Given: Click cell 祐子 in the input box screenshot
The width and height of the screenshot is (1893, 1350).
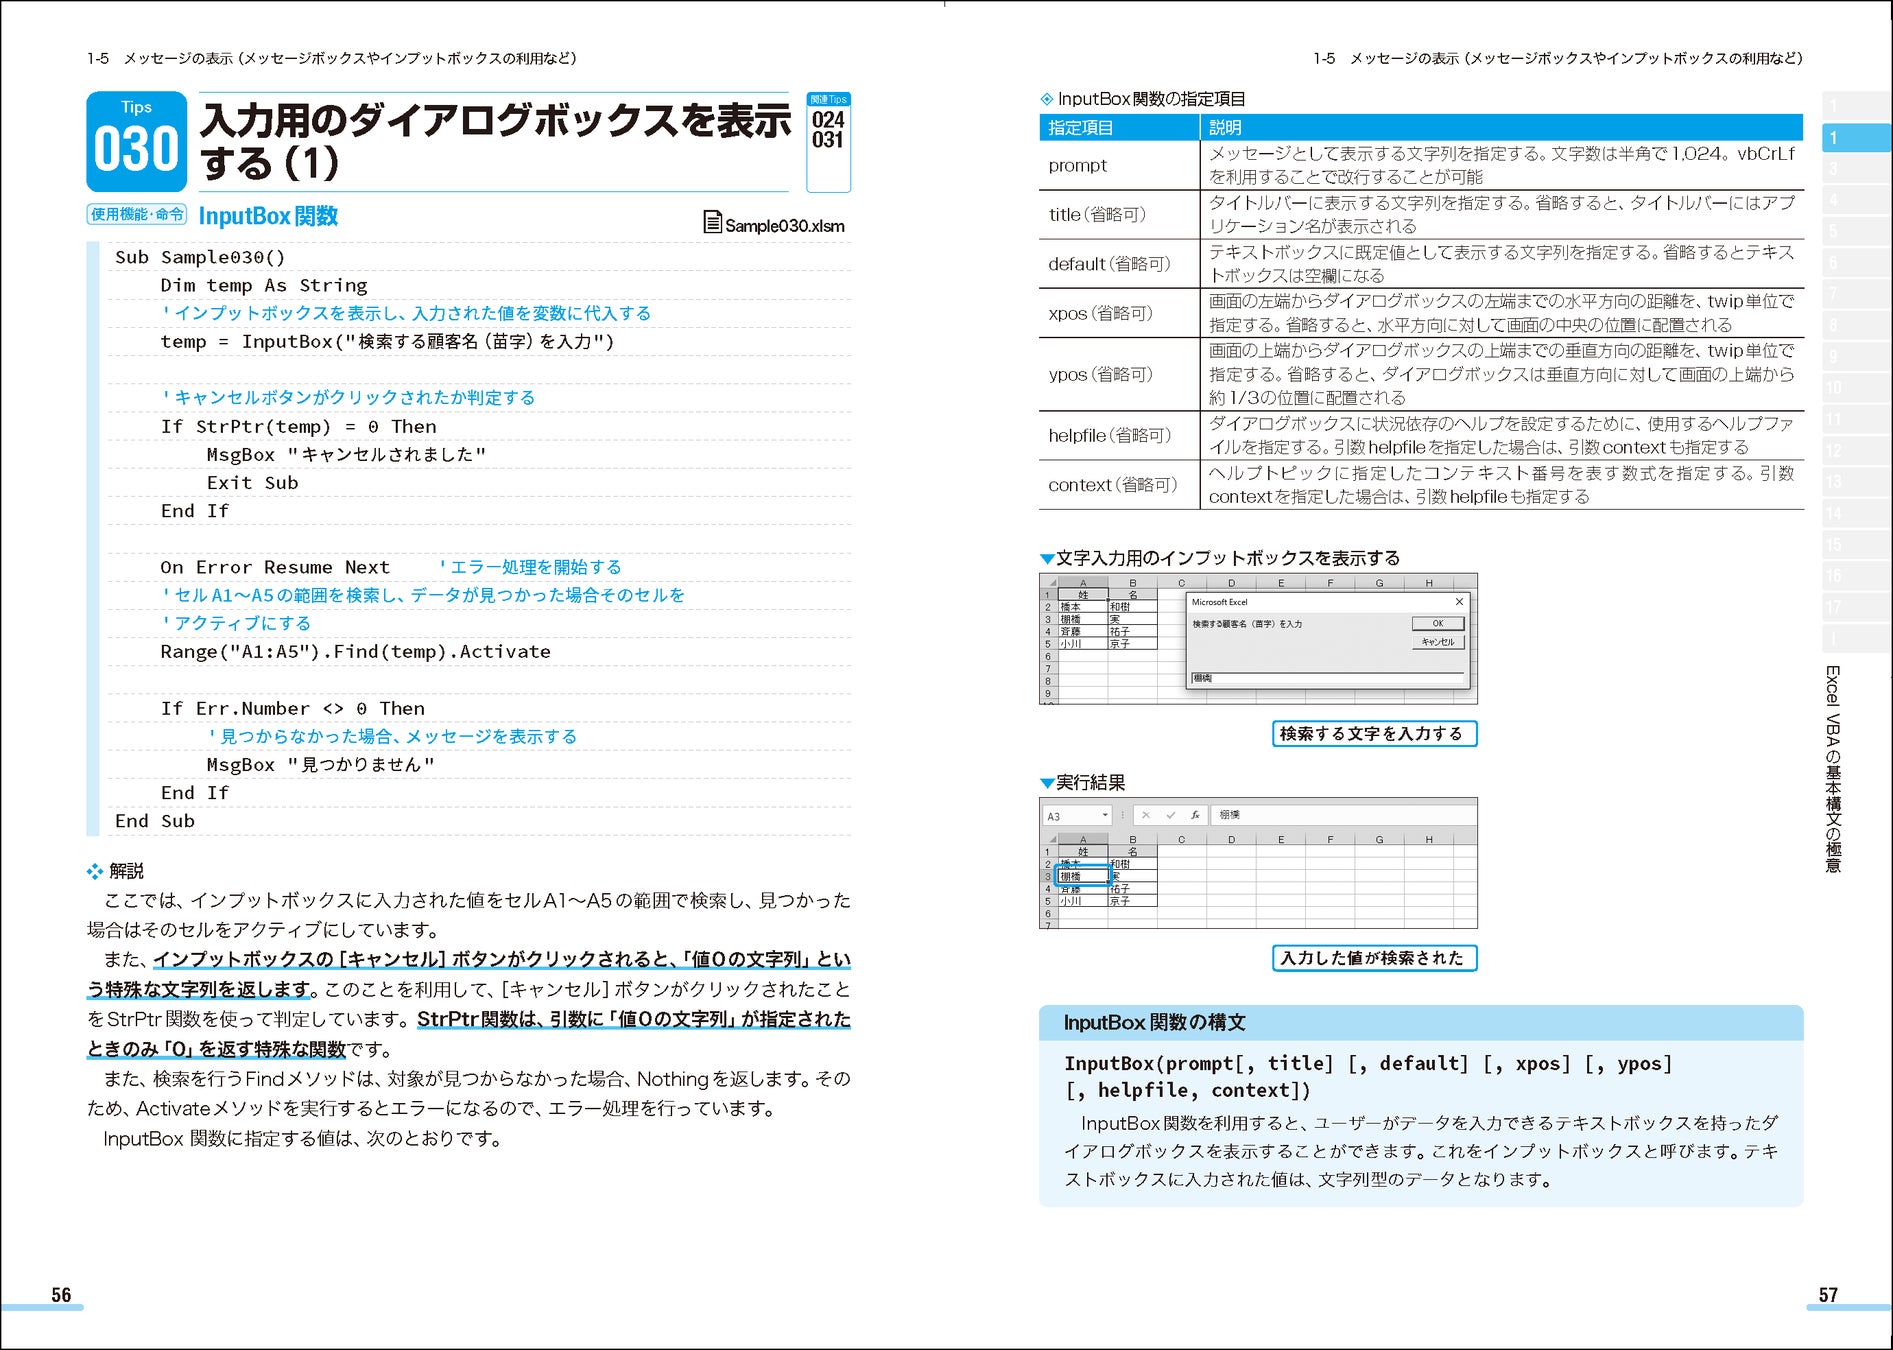Looking at the screenshot, I should click(x=1132, y=632).
